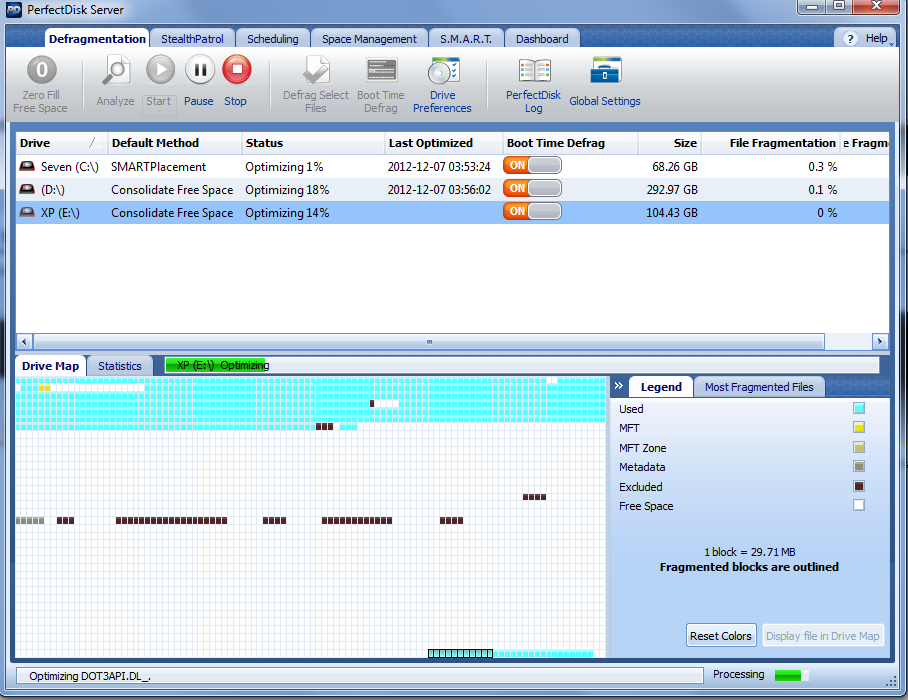Select the Statistics tab
The width and height of the screenshot is (908, 700).
point(120,366)
